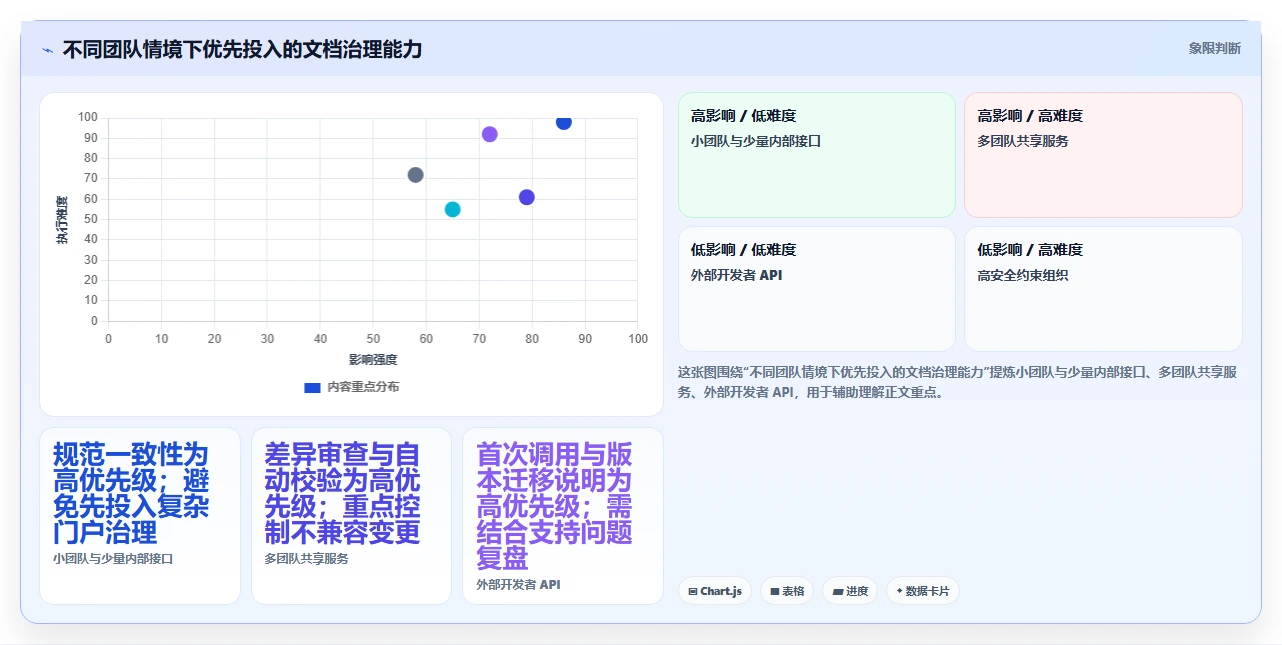Click the 影响强度 x-axis title
The height and width of the screenshot is (645, 1282).
click(373, 360)
